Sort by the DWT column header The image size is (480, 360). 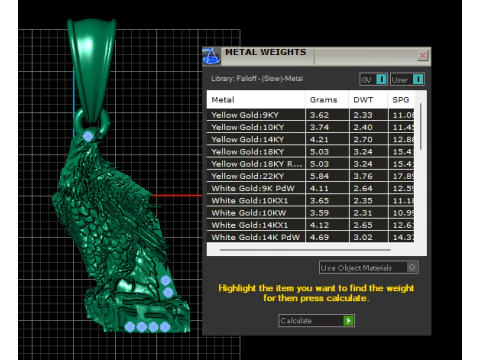click(368, 100)
